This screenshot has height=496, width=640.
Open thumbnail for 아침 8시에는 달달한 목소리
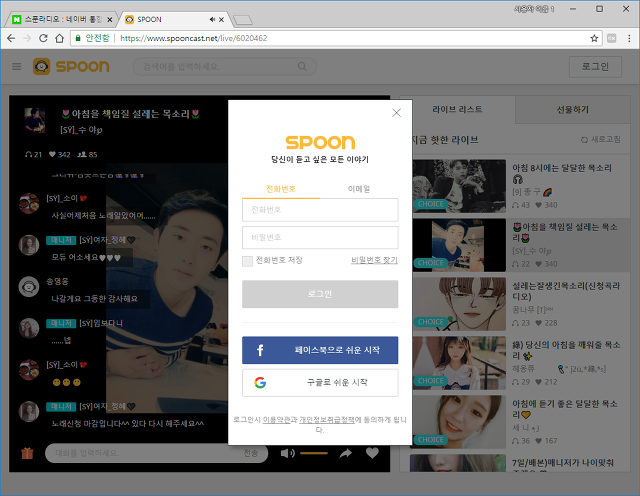point(459,186)
